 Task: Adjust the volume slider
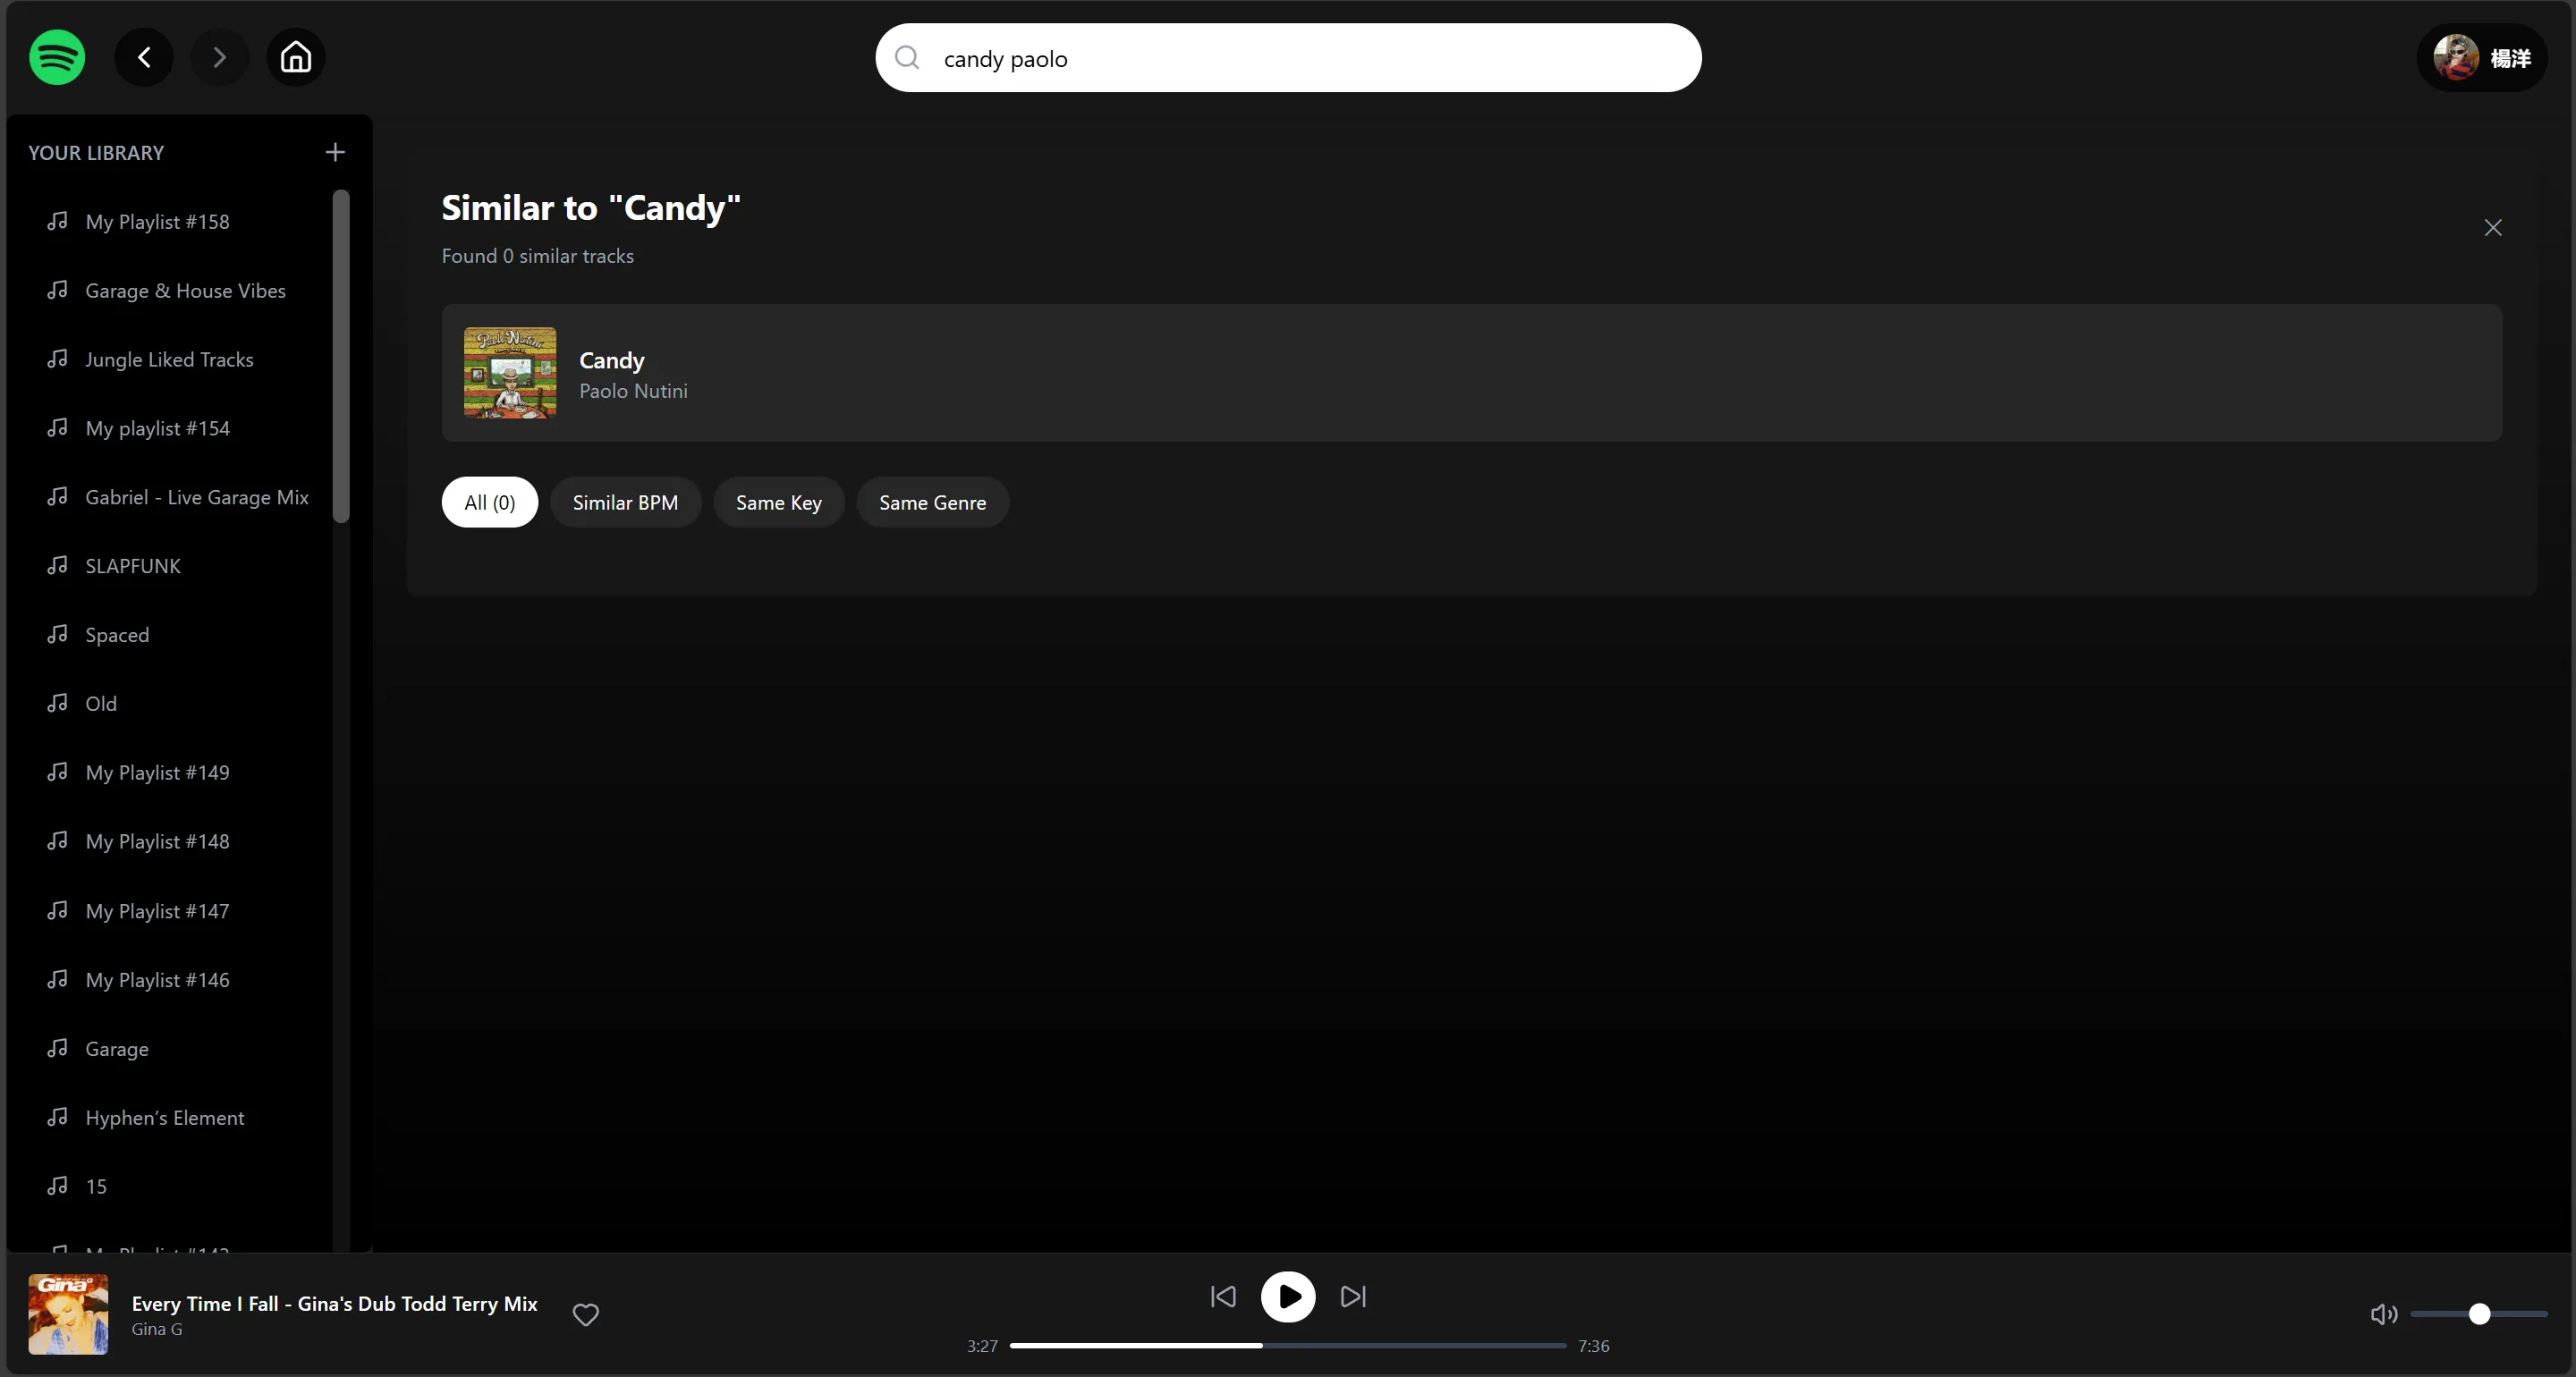(2479, 1314)
